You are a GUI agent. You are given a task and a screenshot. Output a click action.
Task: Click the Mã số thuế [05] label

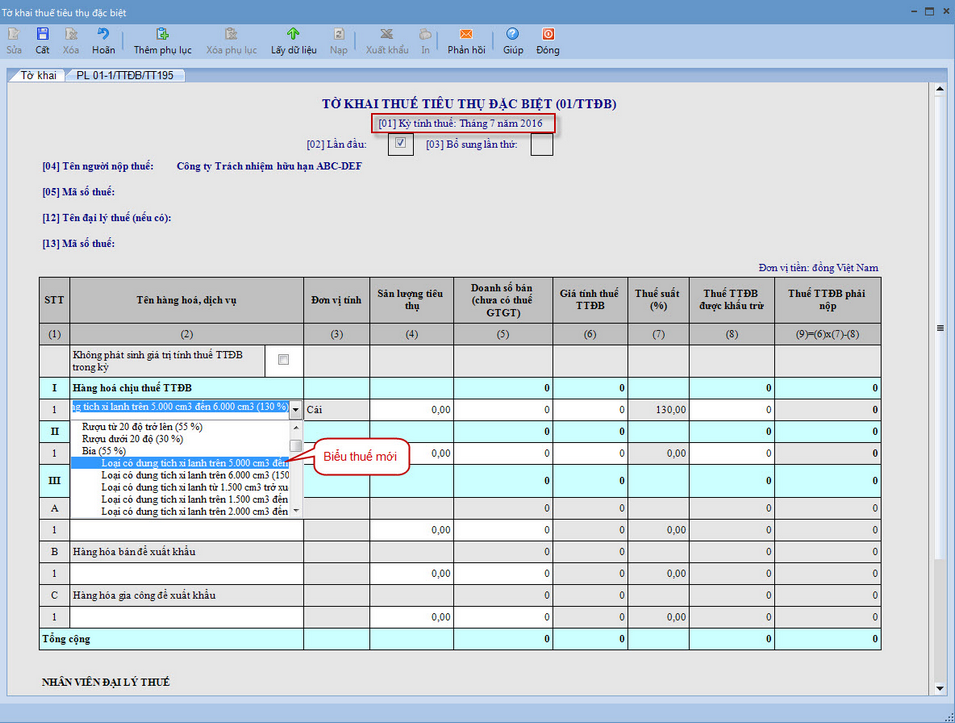[79, 192]
